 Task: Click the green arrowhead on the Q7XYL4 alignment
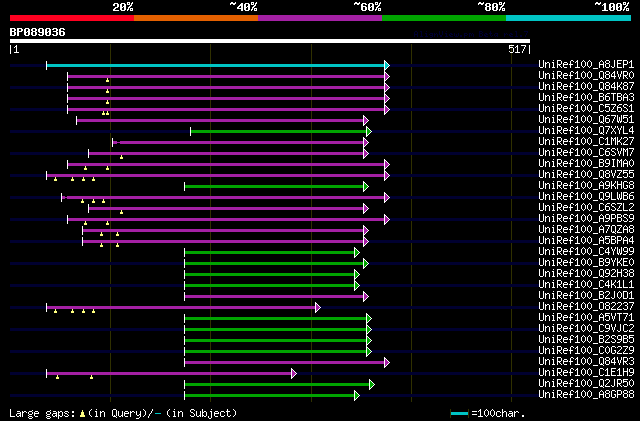[x=369, y=131]
